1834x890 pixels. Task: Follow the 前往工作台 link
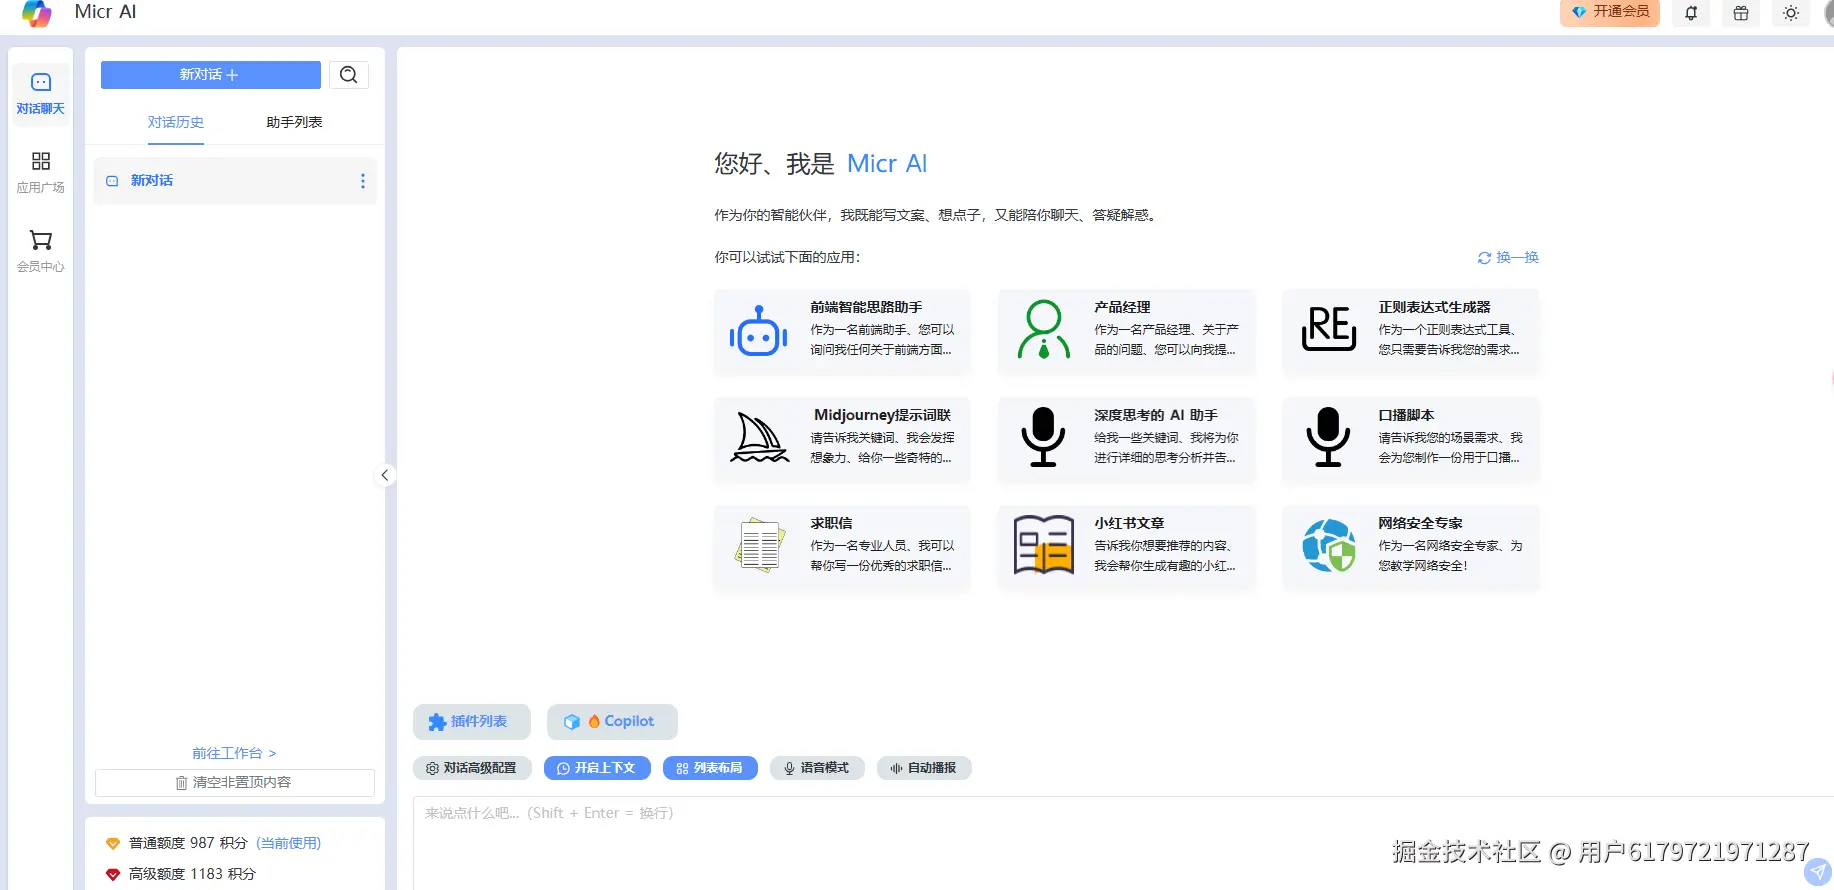click(234, 753)
